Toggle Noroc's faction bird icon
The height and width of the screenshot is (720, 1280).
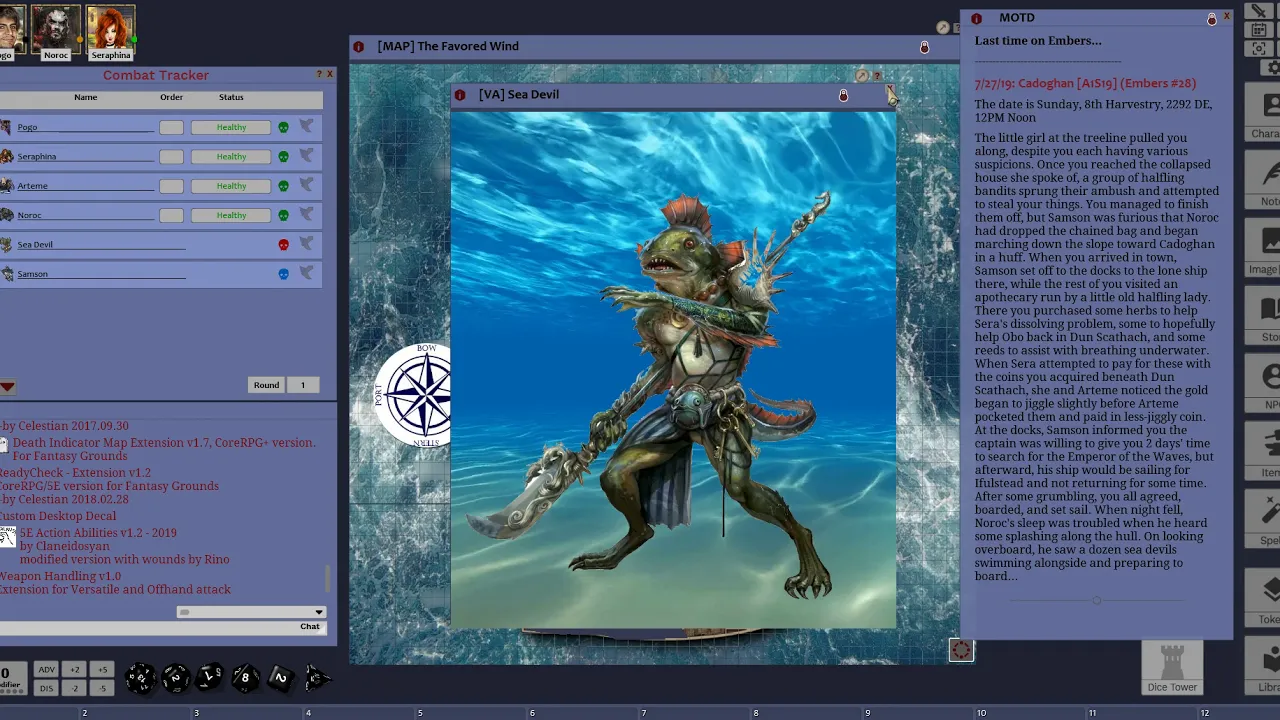pyautogui.click(x=306, y=214)
